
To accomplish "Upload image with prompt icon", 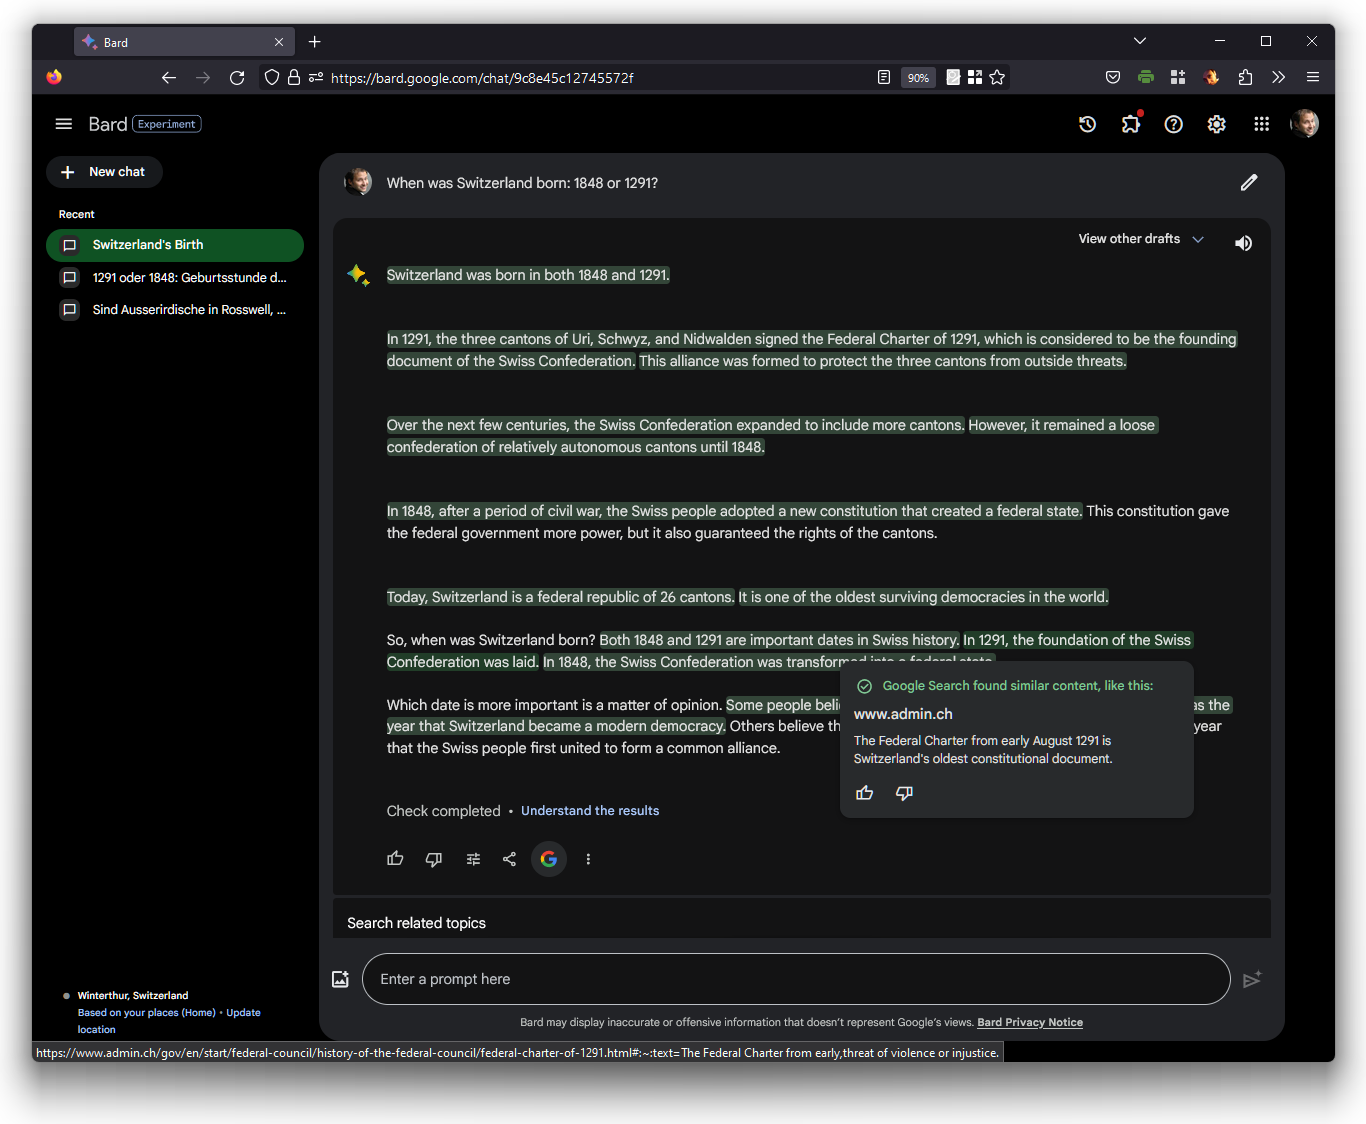I will (x=340, y=979).
